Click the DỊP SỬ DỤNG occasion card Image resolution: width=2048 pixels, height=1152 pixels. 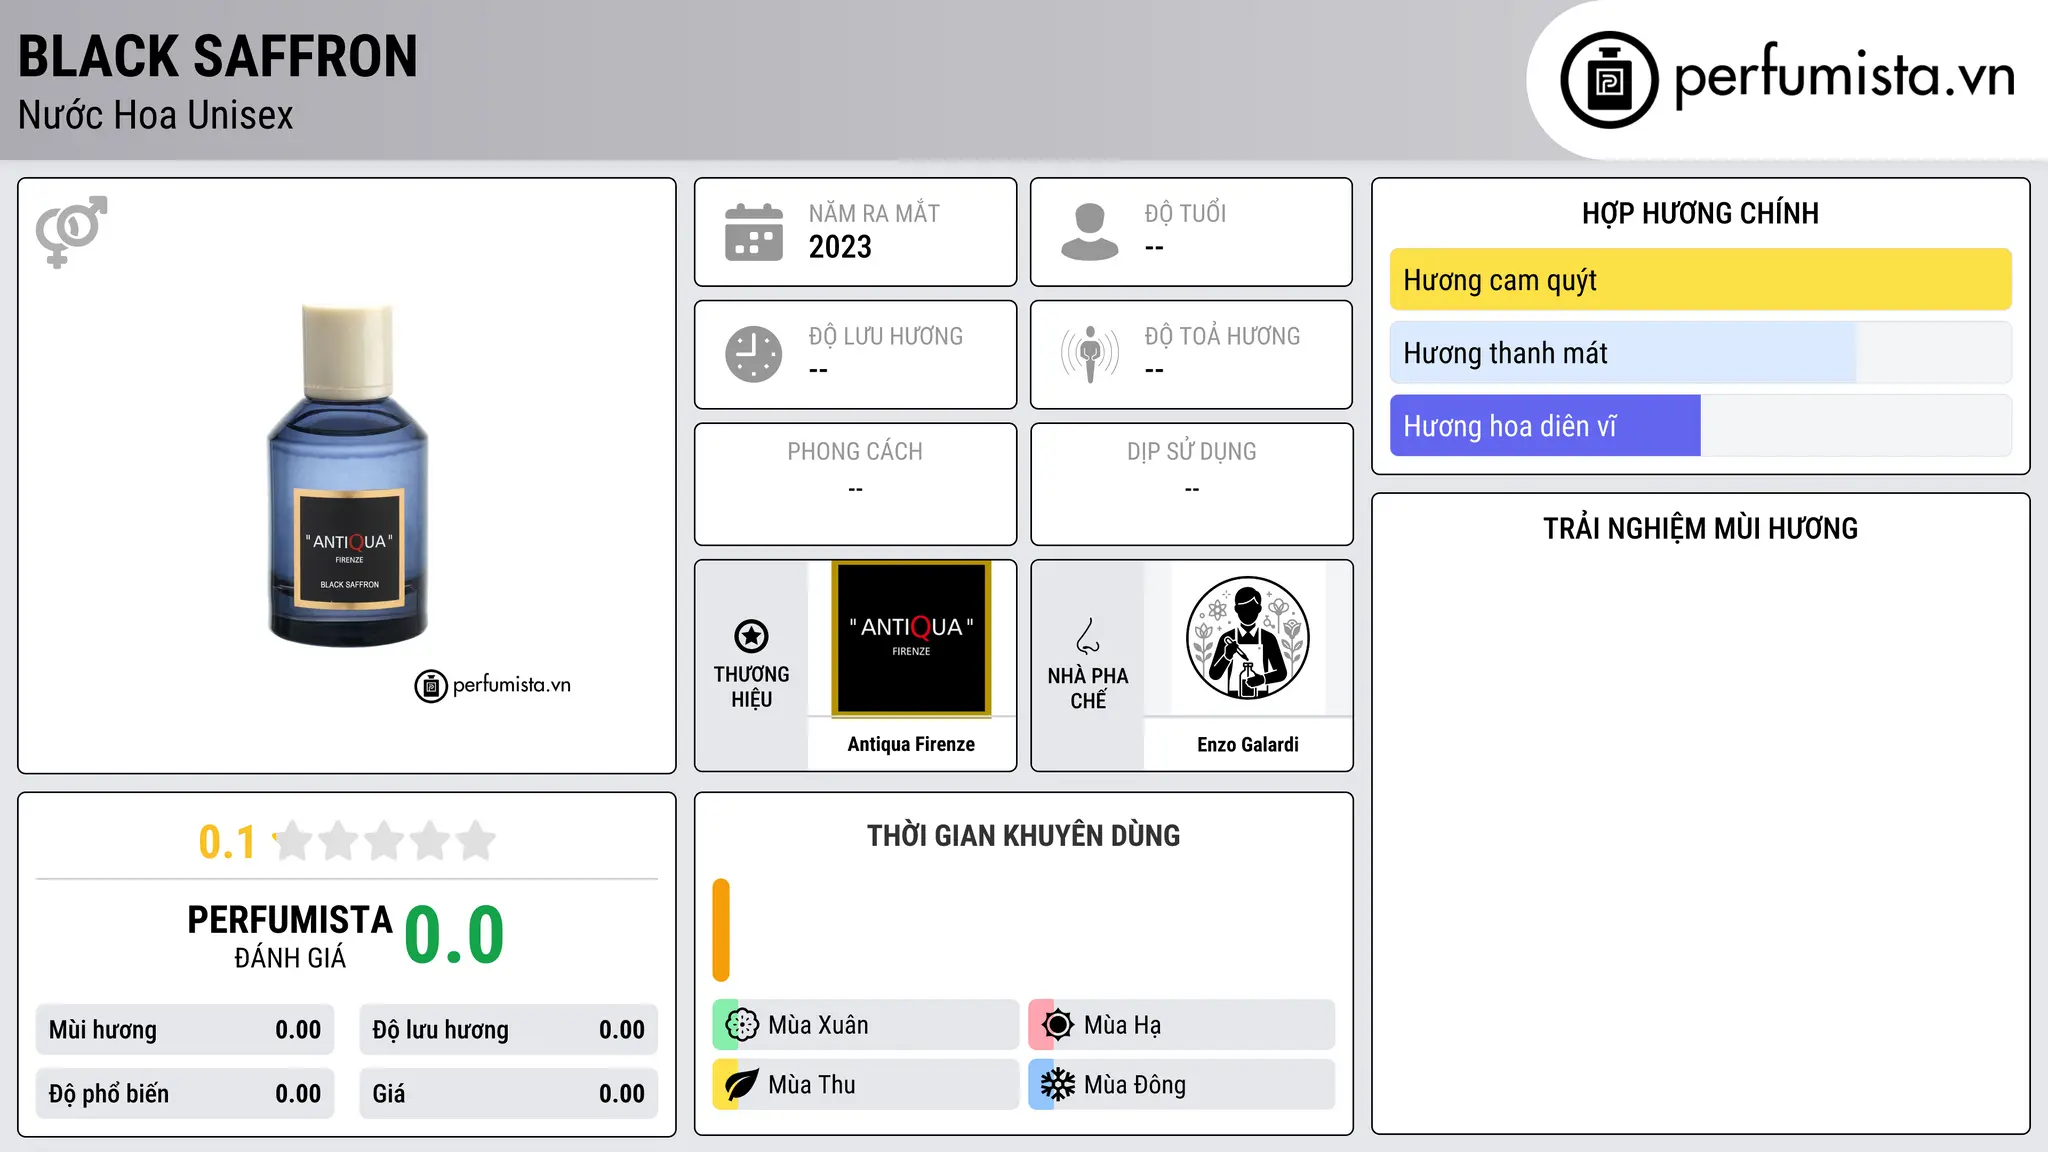click(x=1191, y=484)
